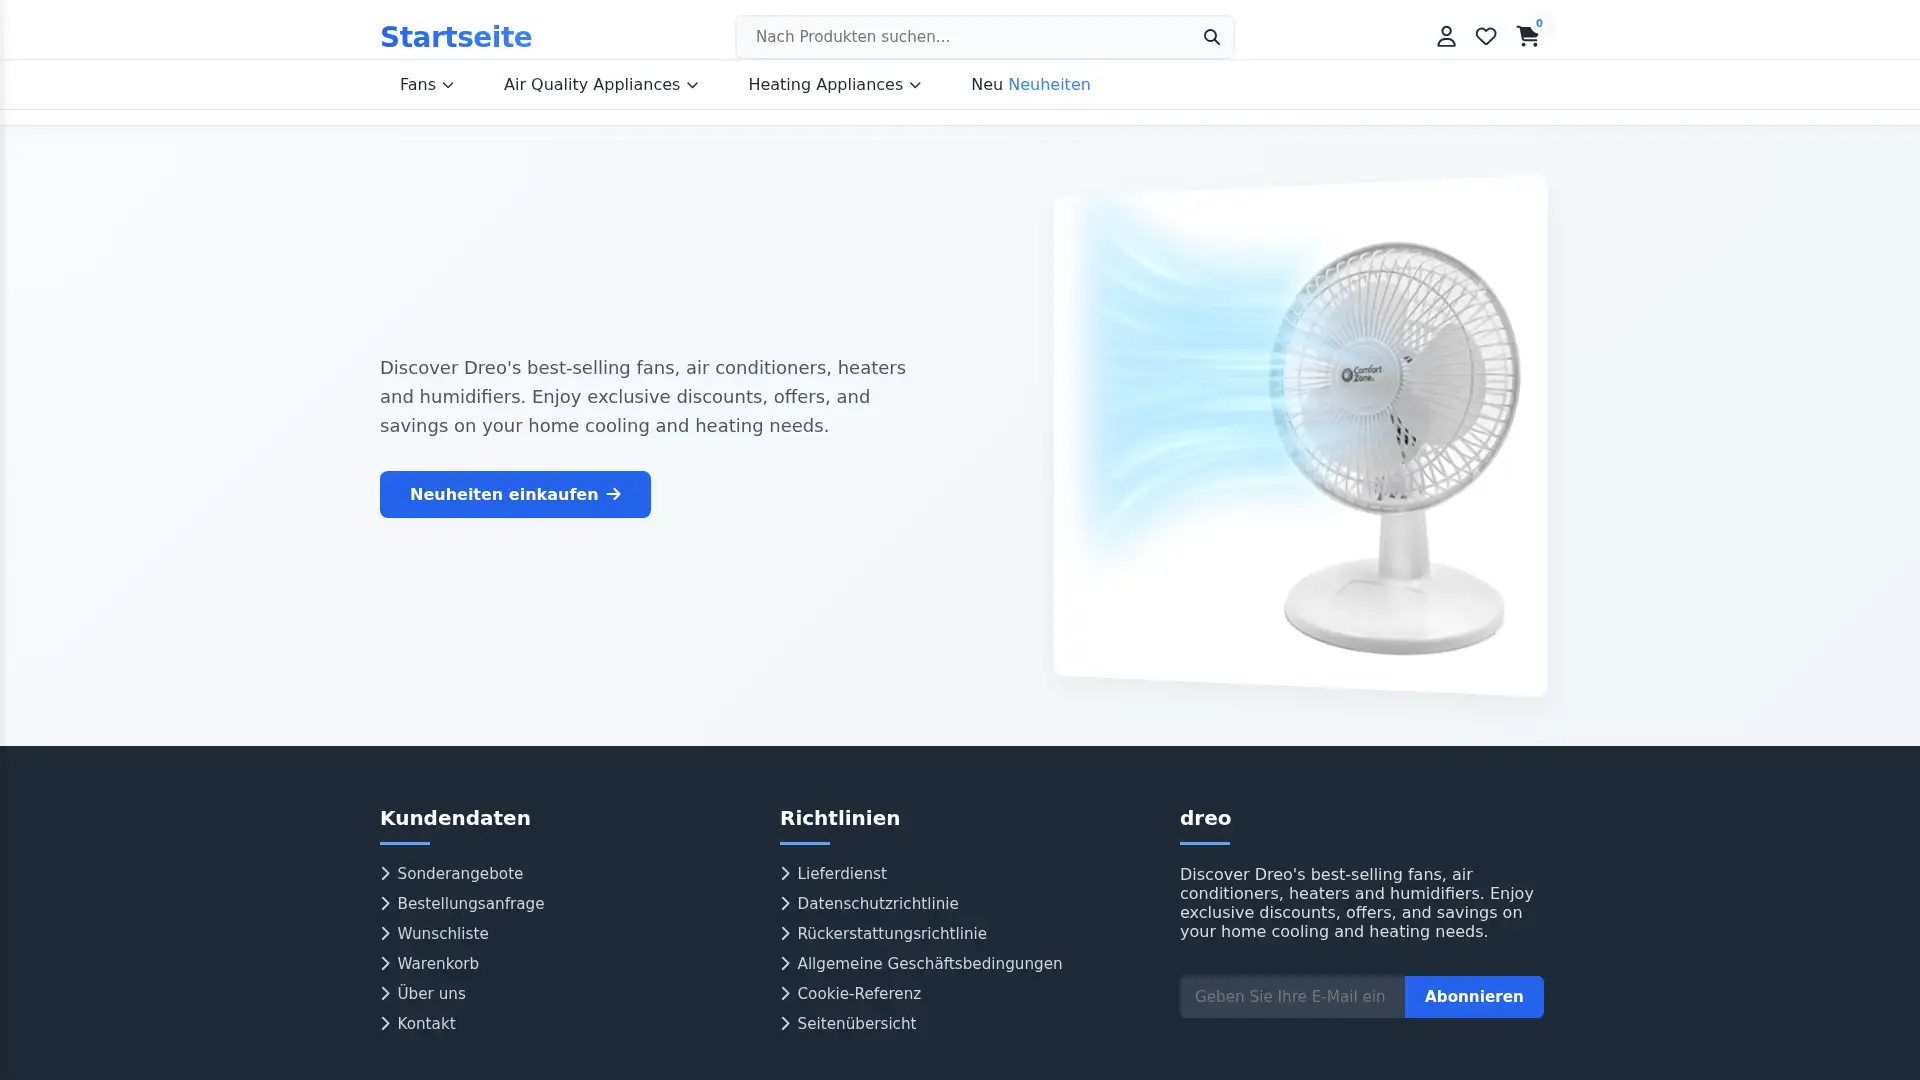
Task: Expand Heating Appliances dropdown
Action: [x=835, y=85]
